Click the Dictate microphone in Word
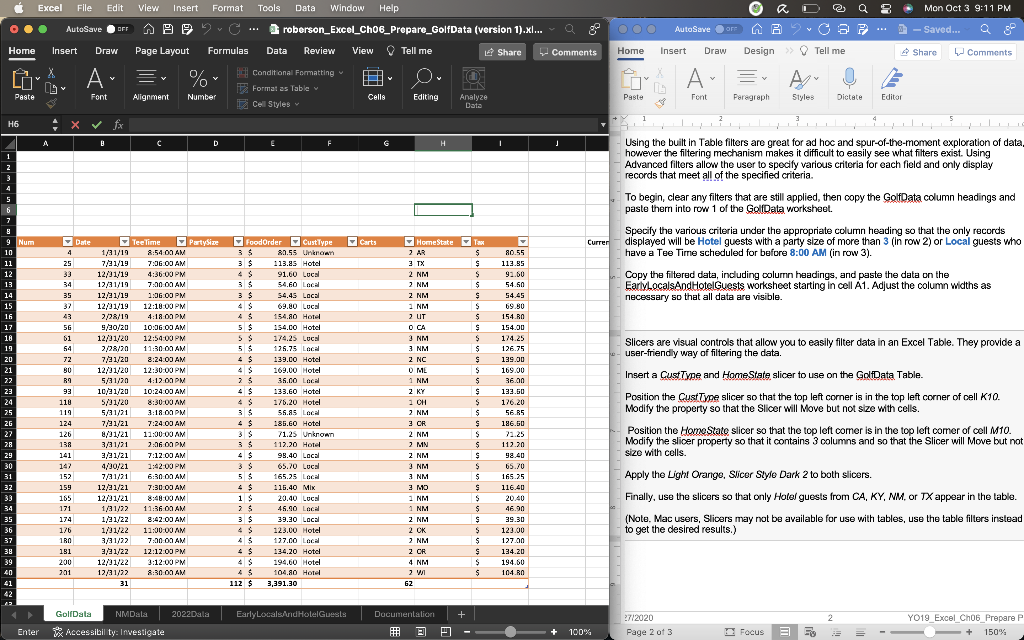The height and width of the screenshot is (640, 1024). coord(849,85)
